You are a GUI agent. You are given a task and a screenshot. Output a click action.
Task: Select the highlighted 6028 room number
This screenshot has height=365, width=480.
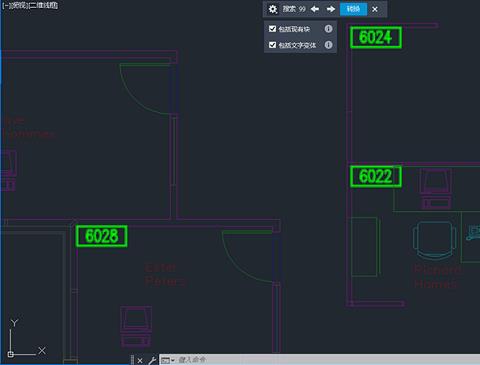click(x=102, y=236)
